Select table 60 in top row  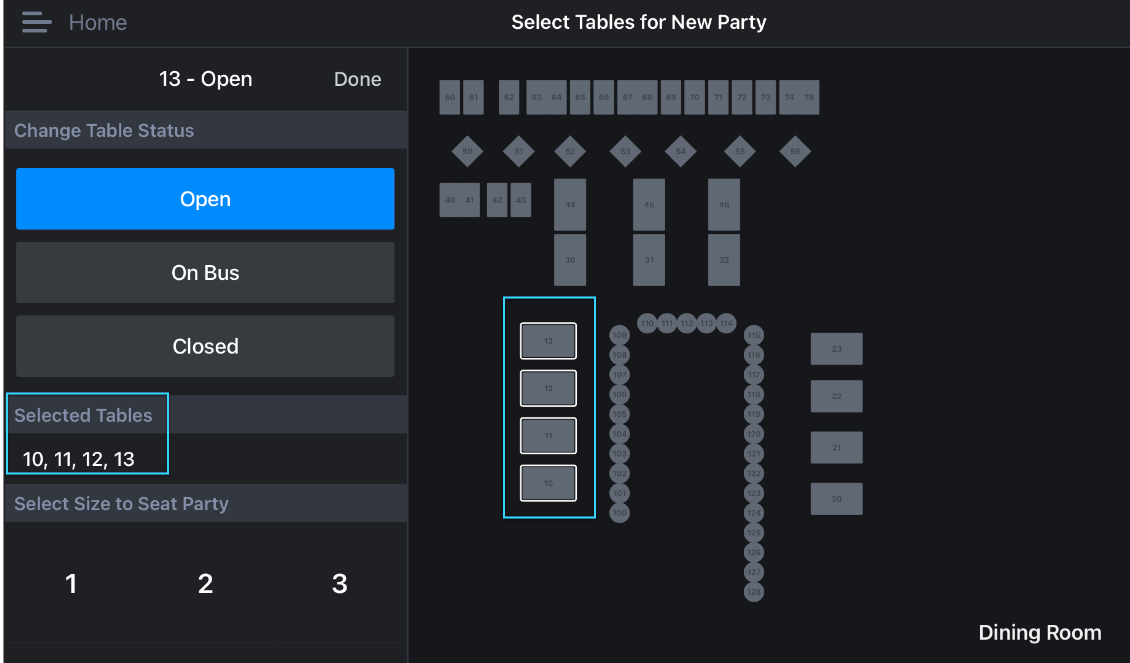coord(450,97)
